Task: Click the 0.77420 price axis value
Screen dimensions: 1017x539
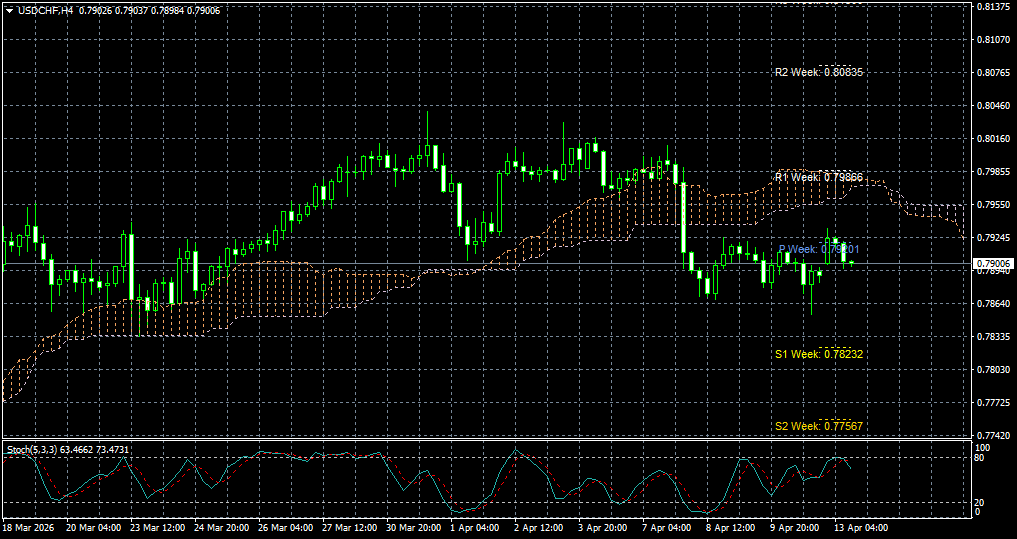Action: (x=994, y=435)
